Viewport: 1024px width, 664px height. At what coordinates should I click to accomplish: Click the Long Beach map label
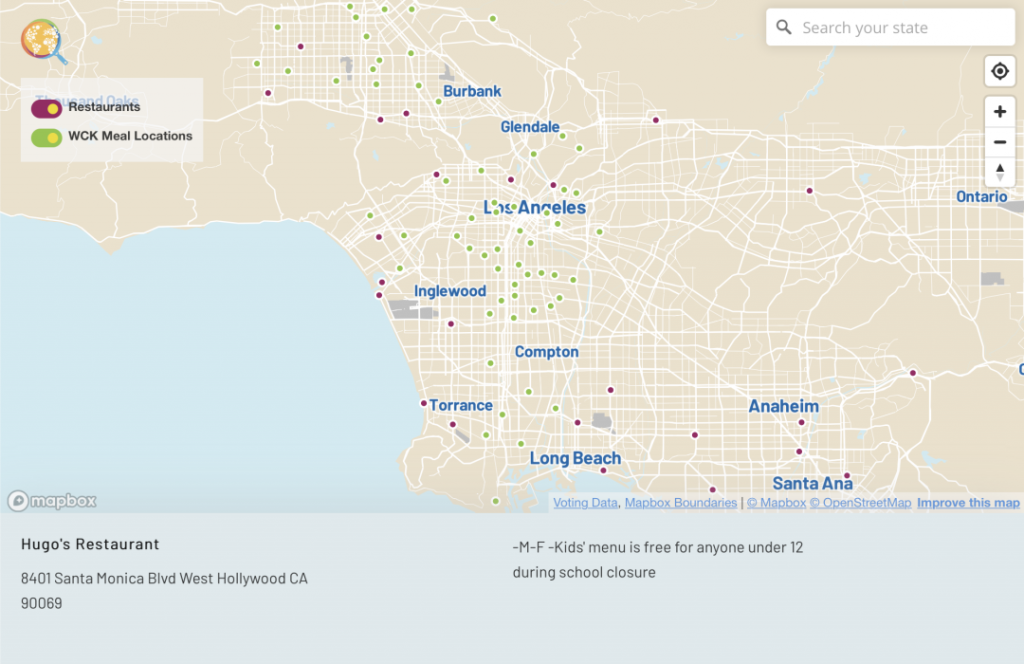(575, 458)
